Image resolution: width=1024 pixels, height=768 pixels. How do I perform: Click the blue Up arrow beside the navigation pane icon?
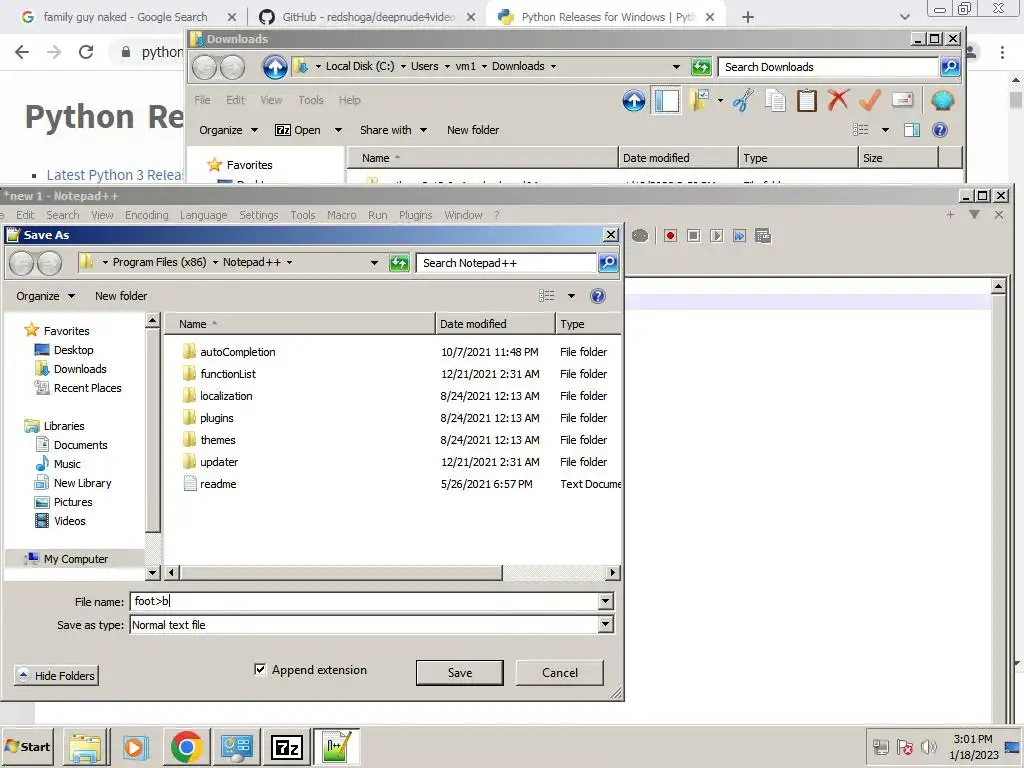pyautogui.click(x=633, y=101)
